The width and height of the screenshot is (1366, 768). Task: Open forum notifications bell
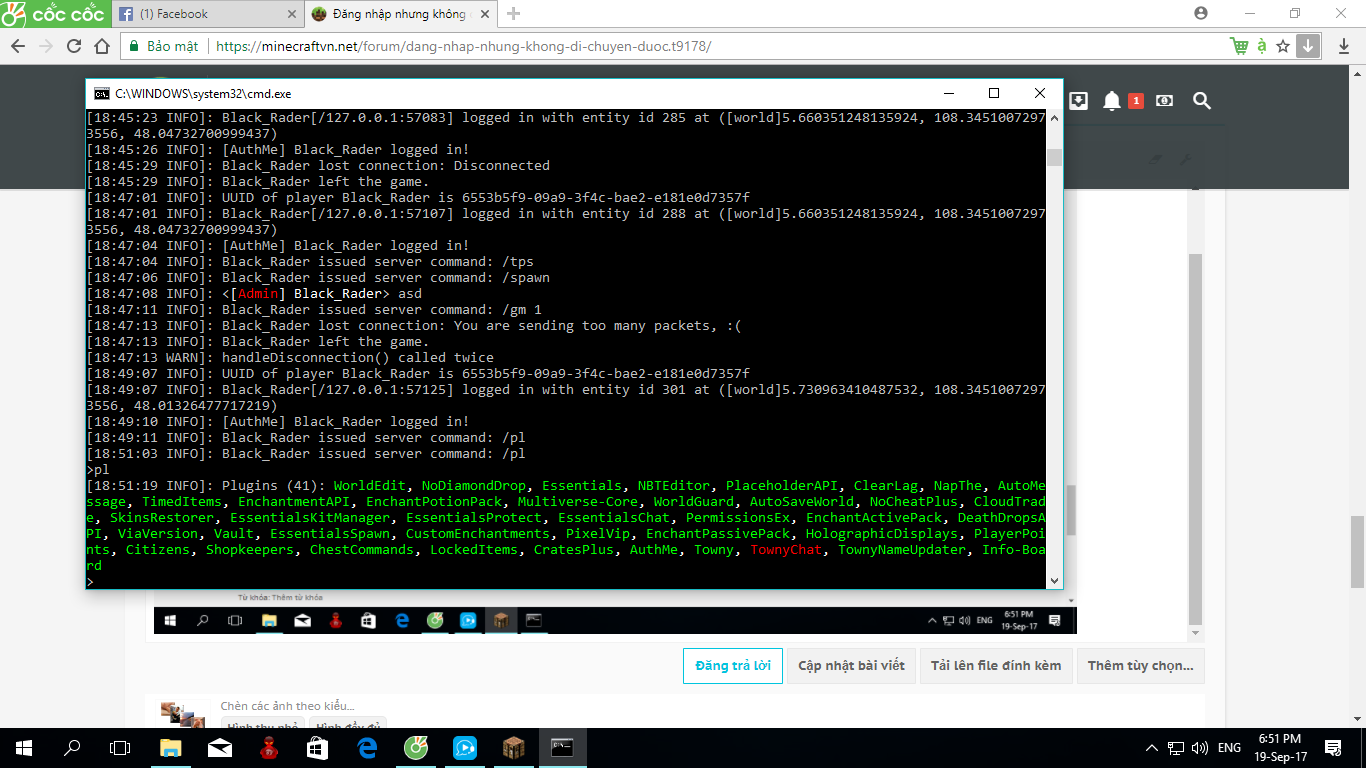click(x=1112, y=100)
